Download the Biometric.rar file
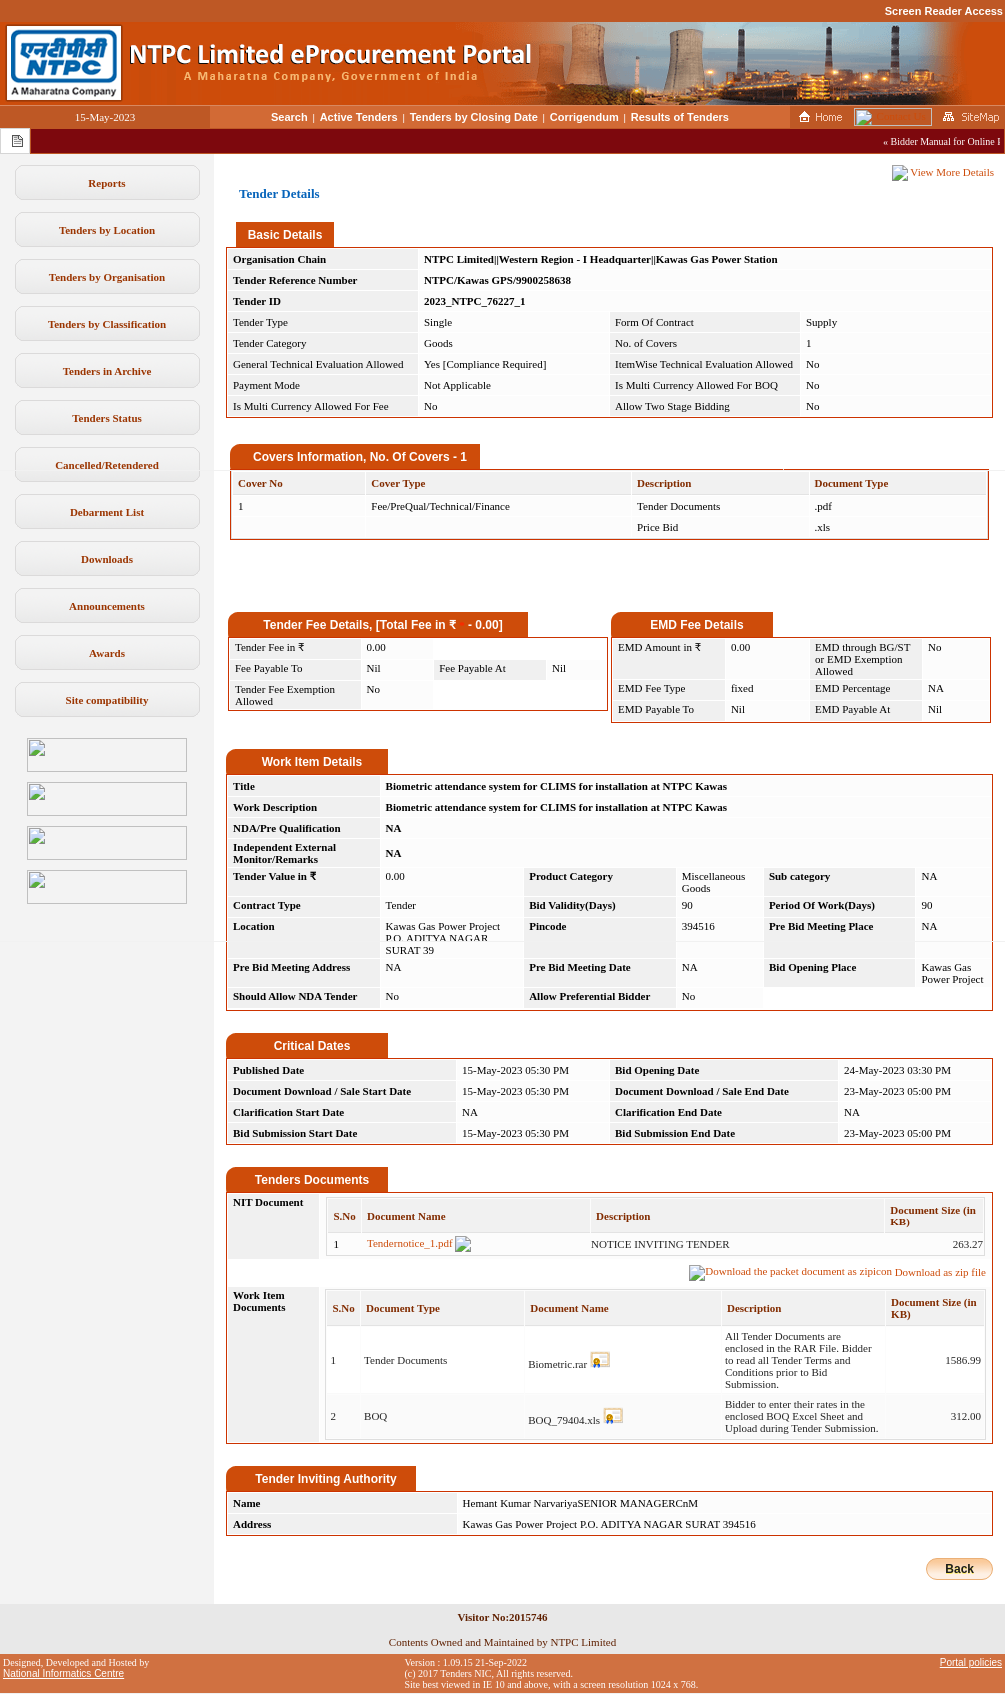This screenshot has height=1694, width=1005. (557, 1364)
